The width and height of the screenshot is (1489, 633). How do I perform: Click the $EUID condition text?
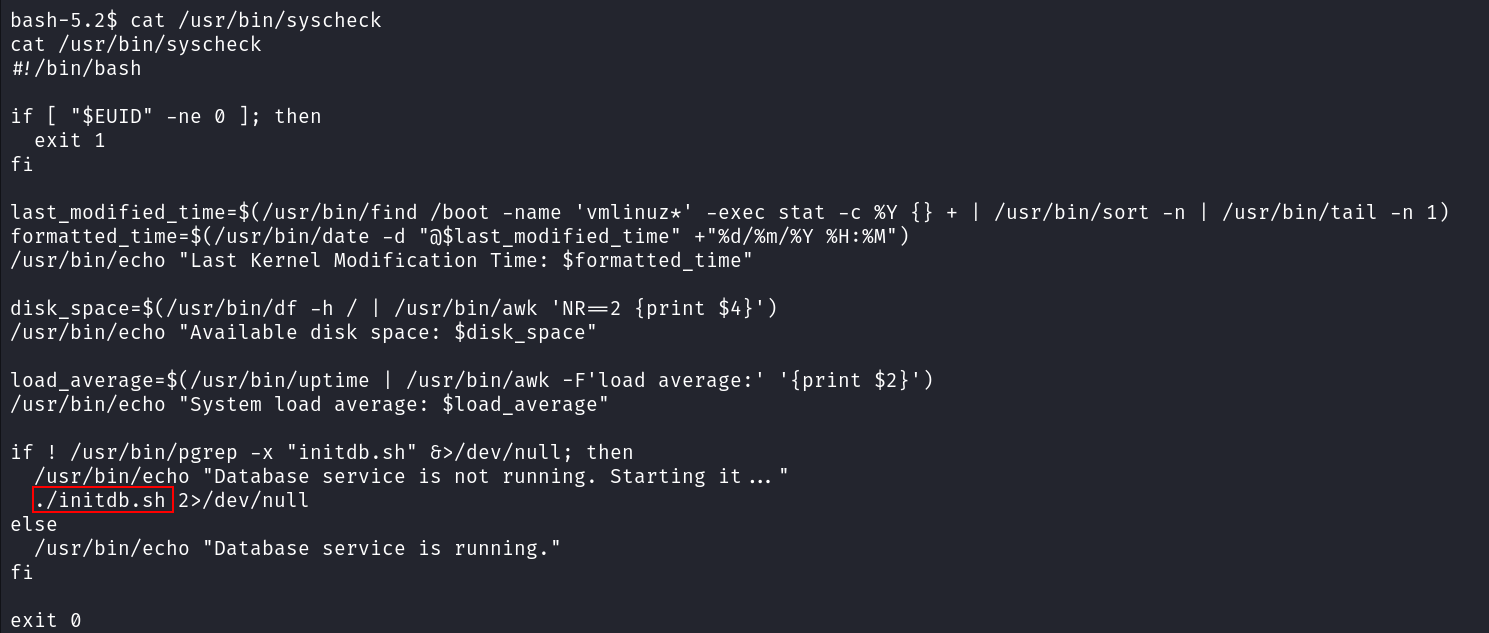[112, 116]
